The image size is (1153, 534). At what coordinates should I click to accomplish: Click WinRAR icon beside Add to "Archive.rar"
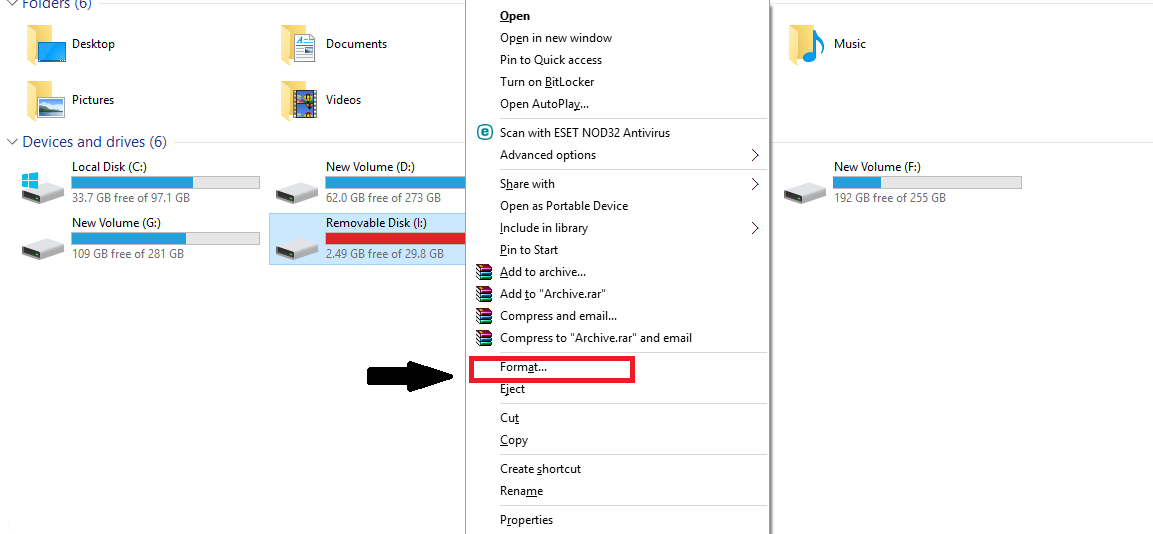[x=483, y=294]
